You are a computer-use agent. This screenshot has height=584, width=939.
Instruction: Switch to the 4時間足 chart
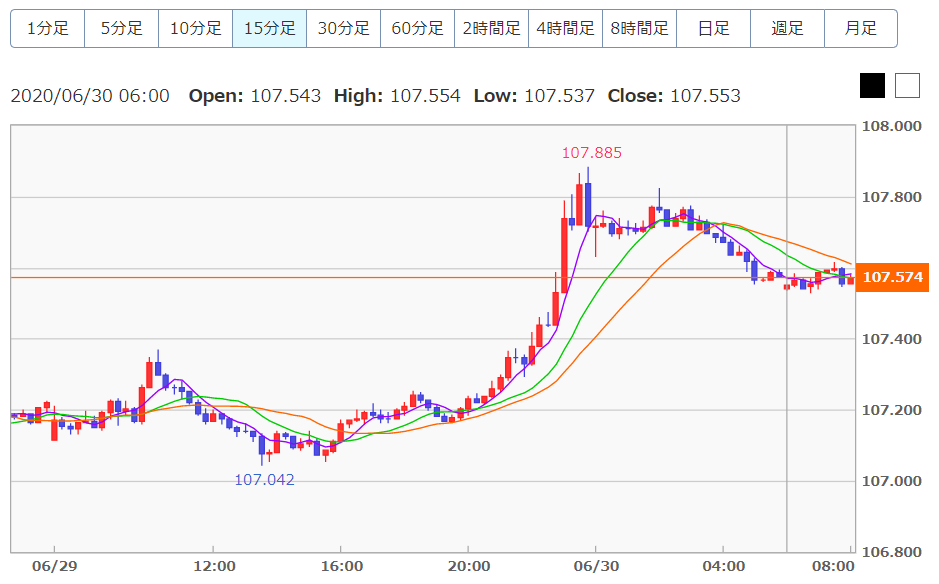click(565, 28)
